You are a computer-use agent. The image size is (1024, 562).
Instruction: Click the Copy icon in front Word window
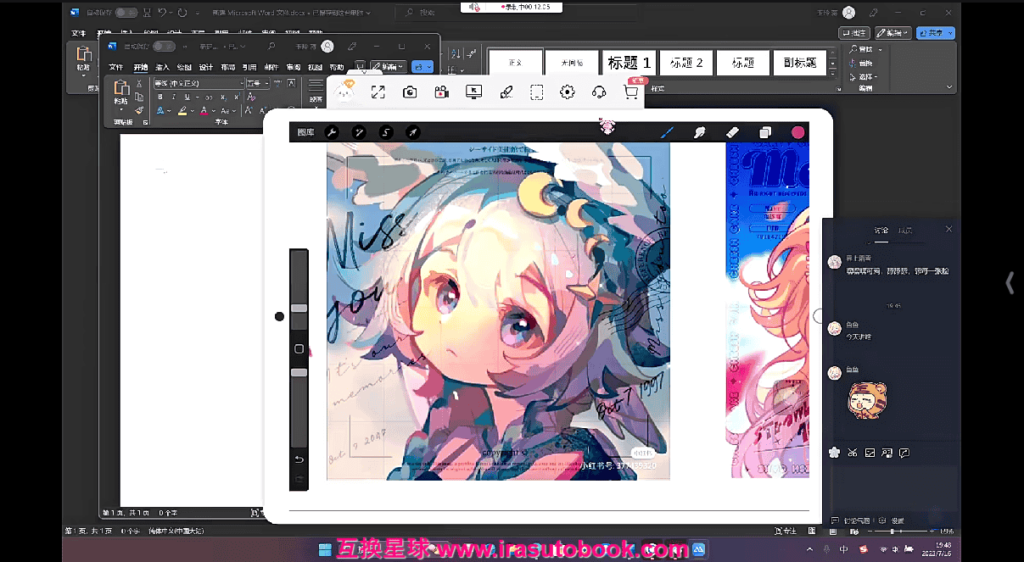click(138, 97)
